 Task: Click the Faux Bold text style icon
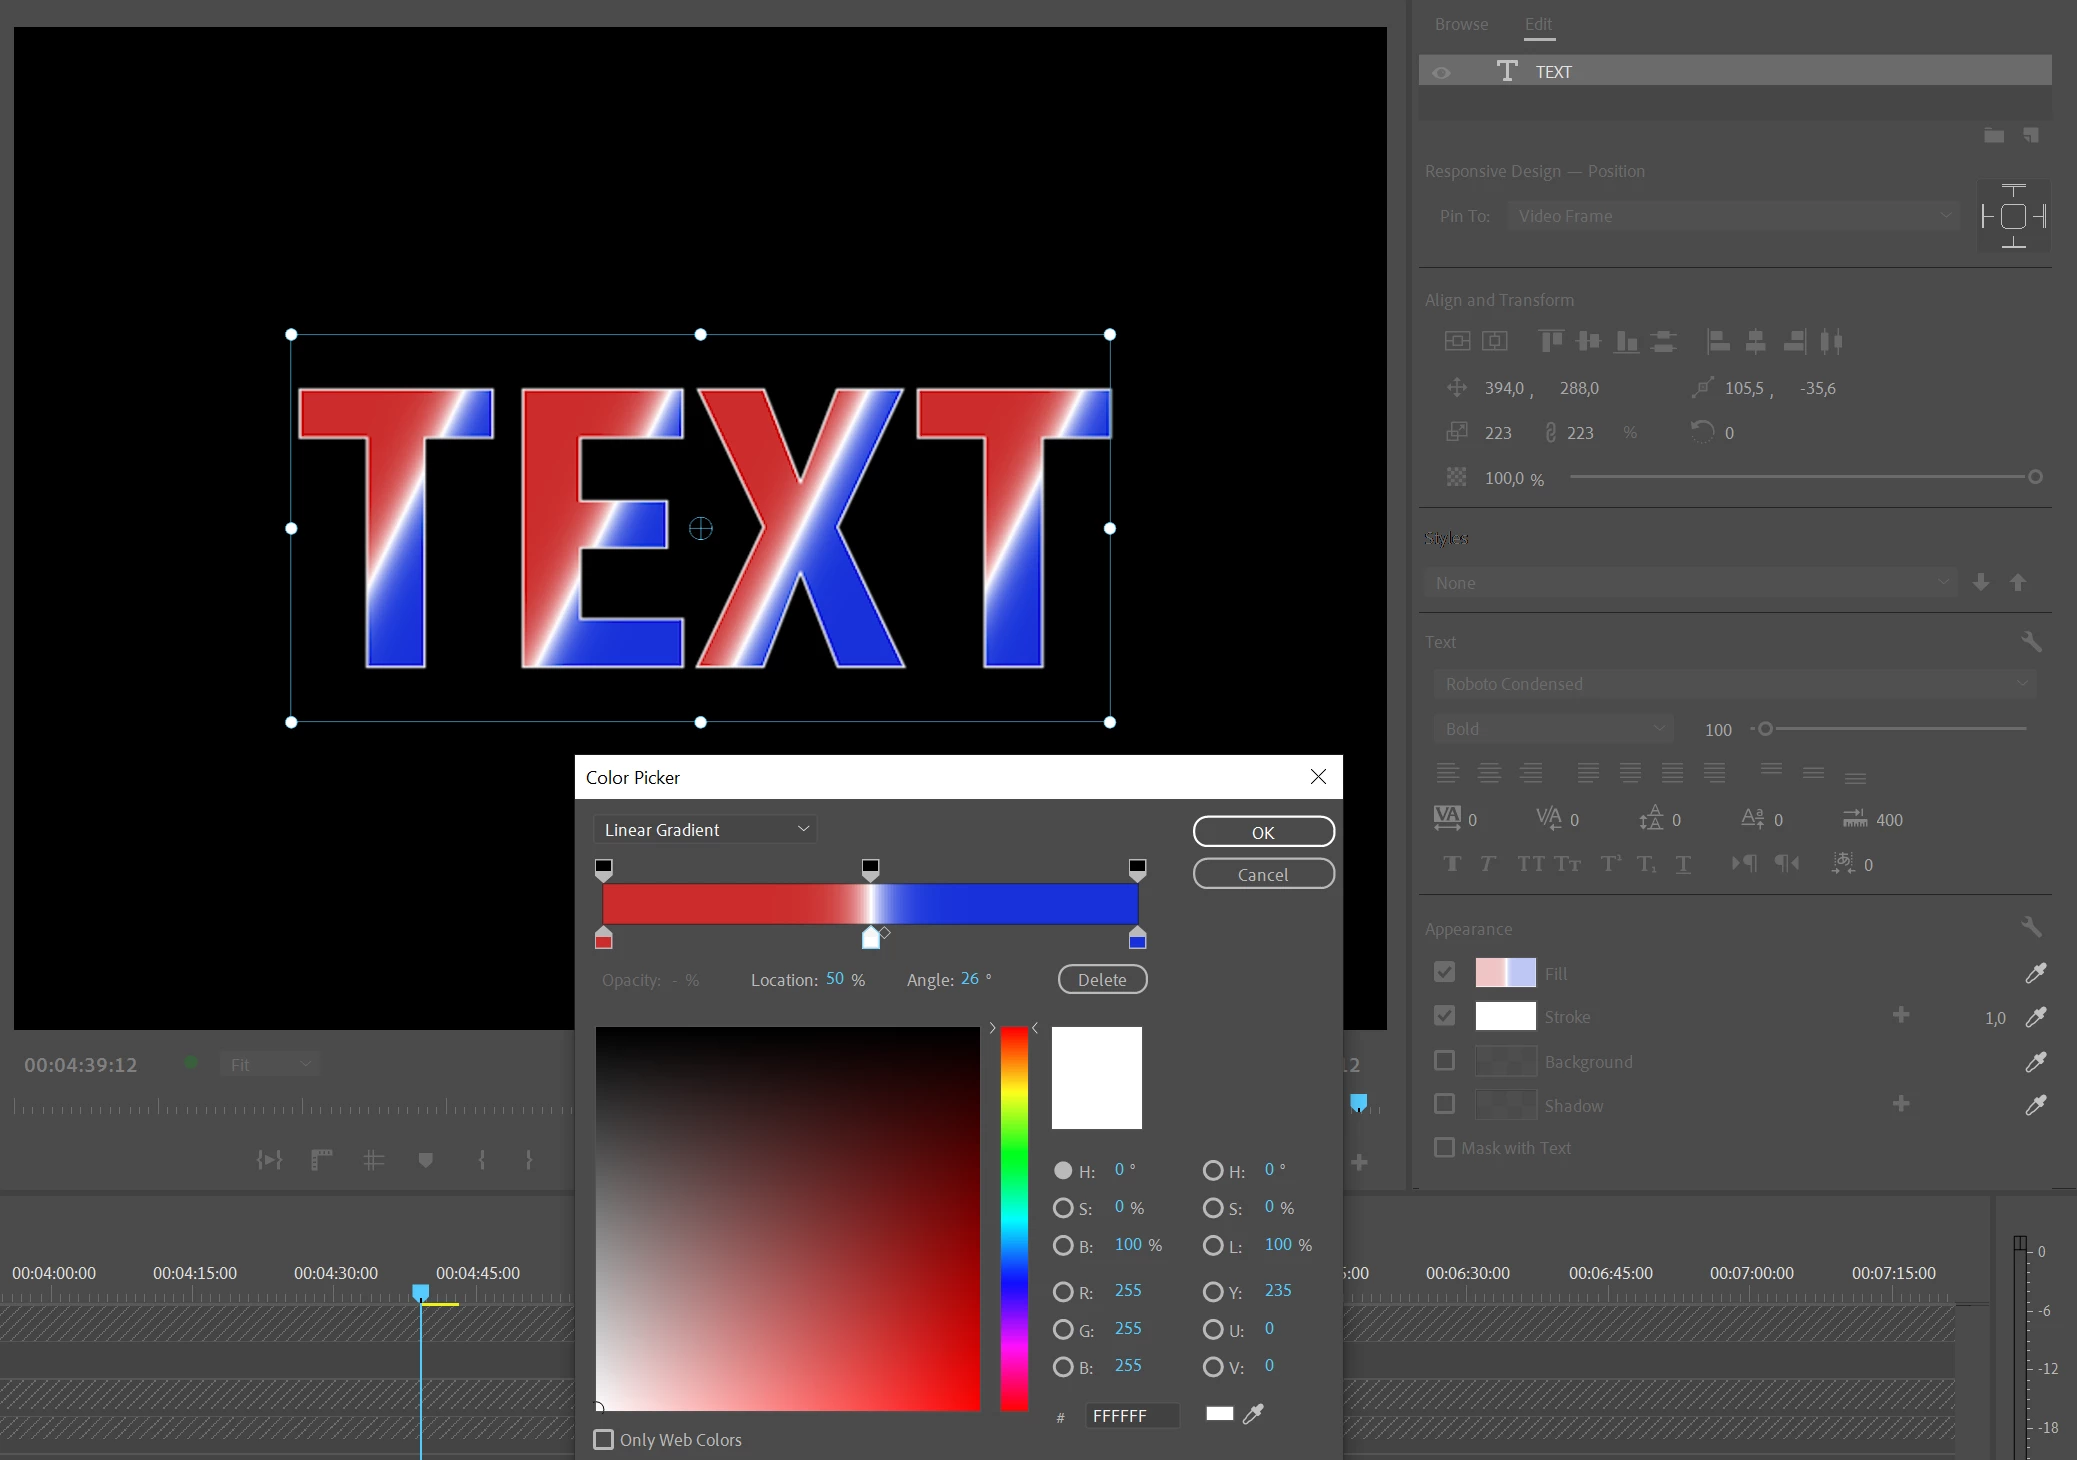1452,864
